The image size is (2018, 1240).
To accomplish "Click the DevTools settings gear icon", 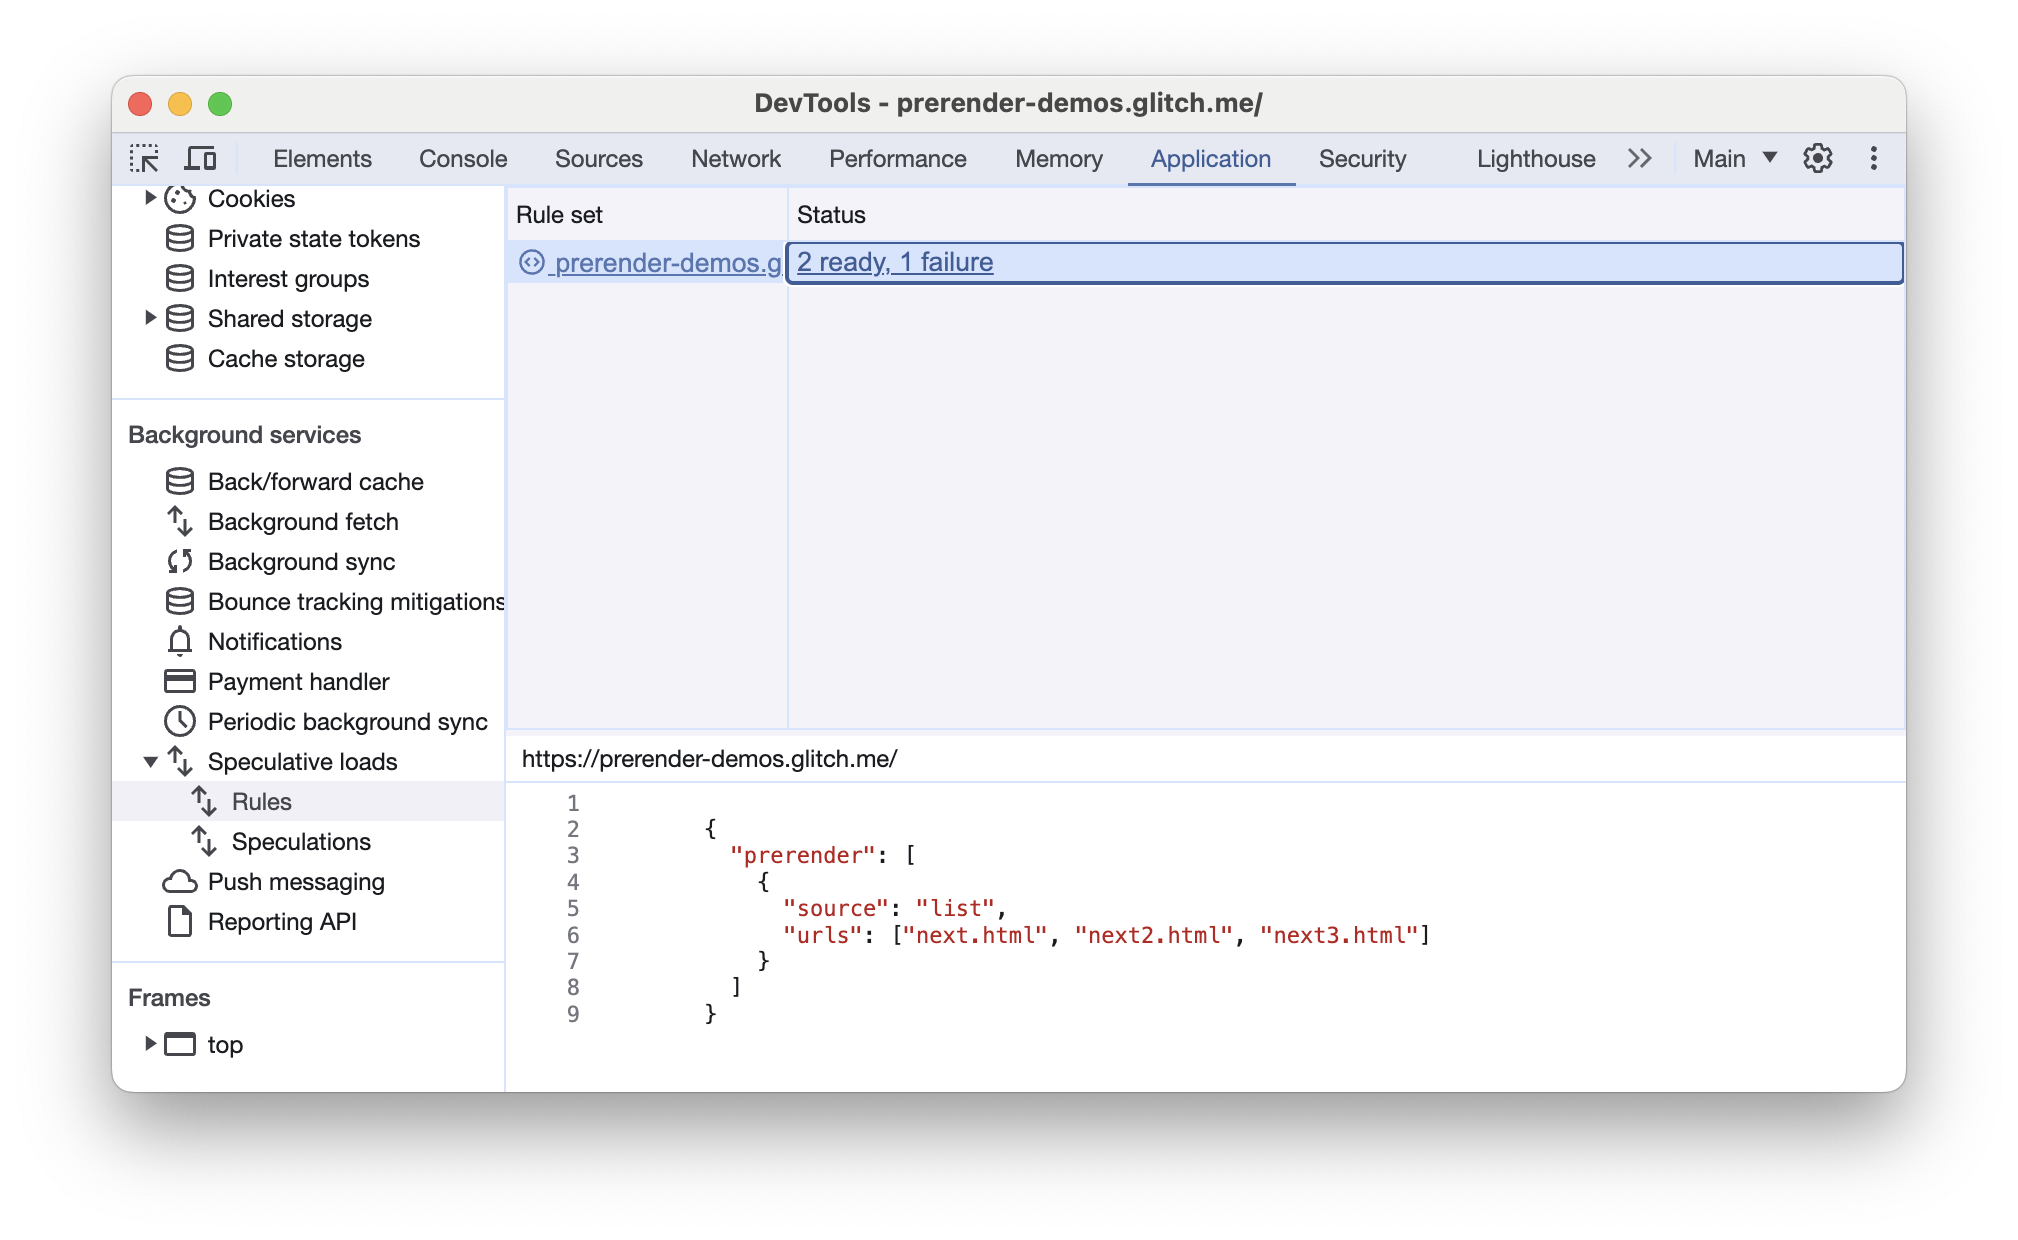I will click(1818, 157).
